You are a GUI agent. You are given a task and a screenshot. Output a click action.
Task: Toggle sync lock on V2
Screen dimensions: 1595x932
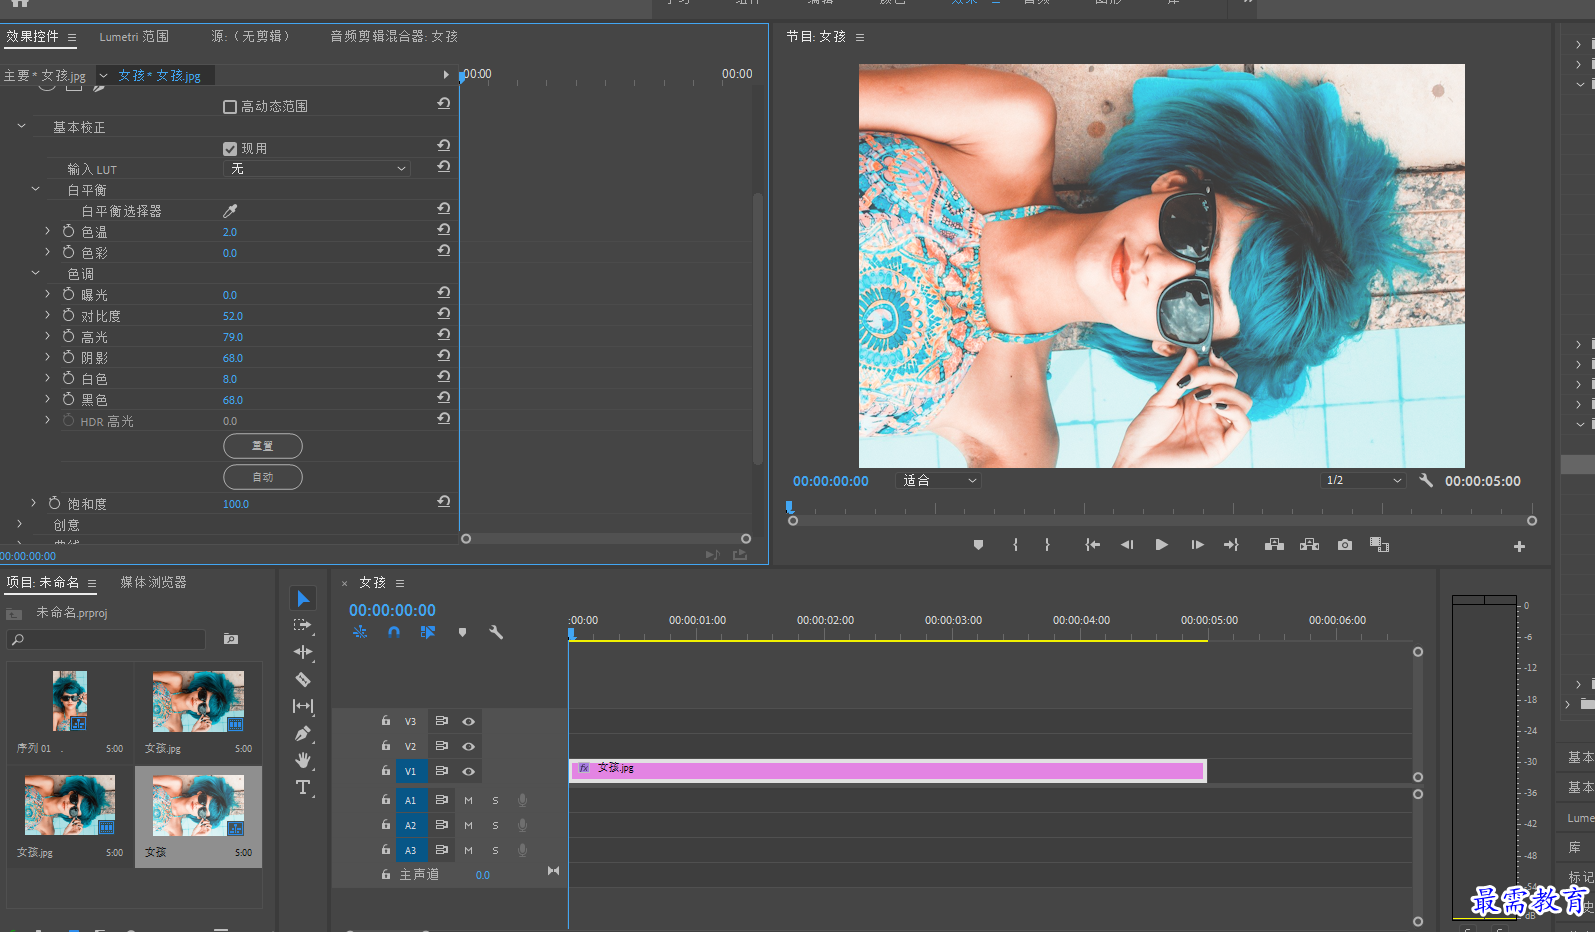441,746
